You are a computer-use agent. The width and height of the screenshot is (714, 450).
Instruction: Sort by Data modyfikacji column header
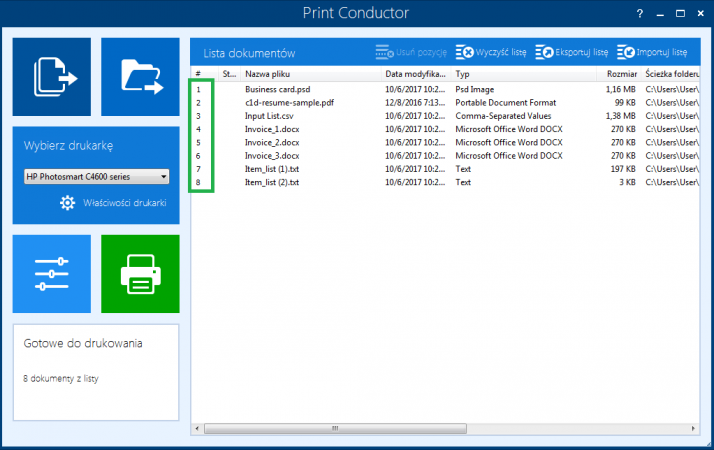coord(416,74)
